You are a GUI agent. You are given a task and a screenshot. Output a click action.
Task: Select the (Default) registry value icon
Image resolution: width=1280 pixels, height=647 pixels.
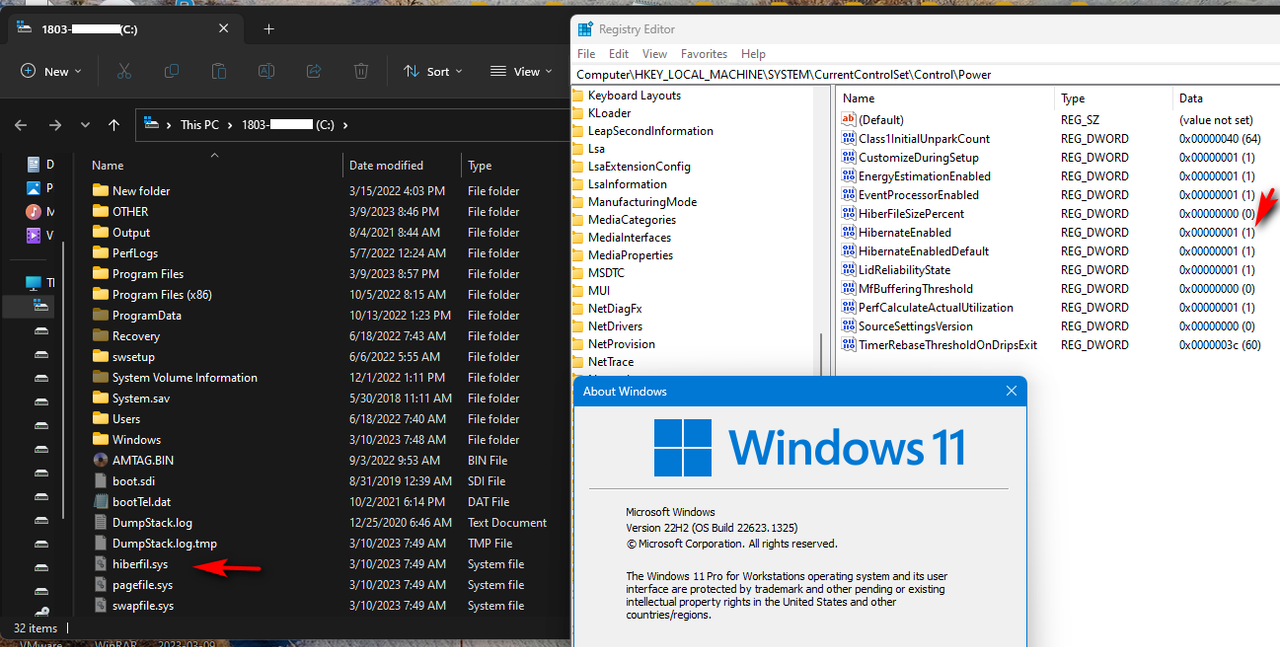coord(848,120)
